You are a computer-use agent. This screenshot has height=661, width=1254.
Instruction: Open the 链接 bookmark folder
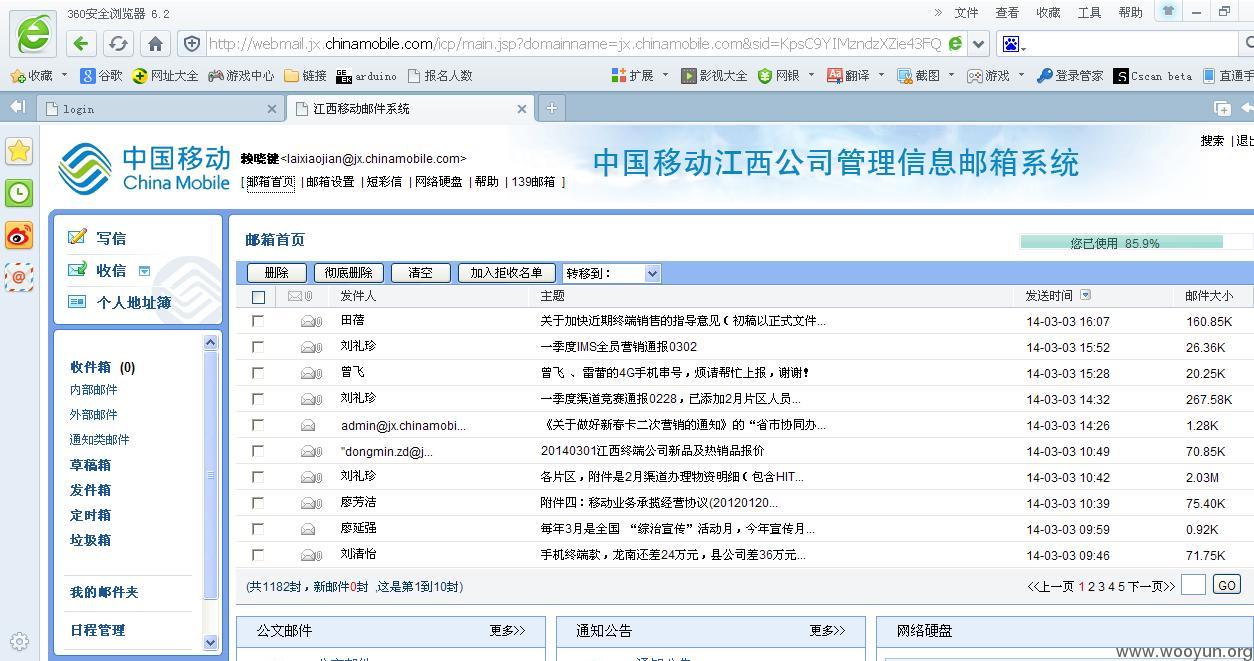[x=306, y=75]
